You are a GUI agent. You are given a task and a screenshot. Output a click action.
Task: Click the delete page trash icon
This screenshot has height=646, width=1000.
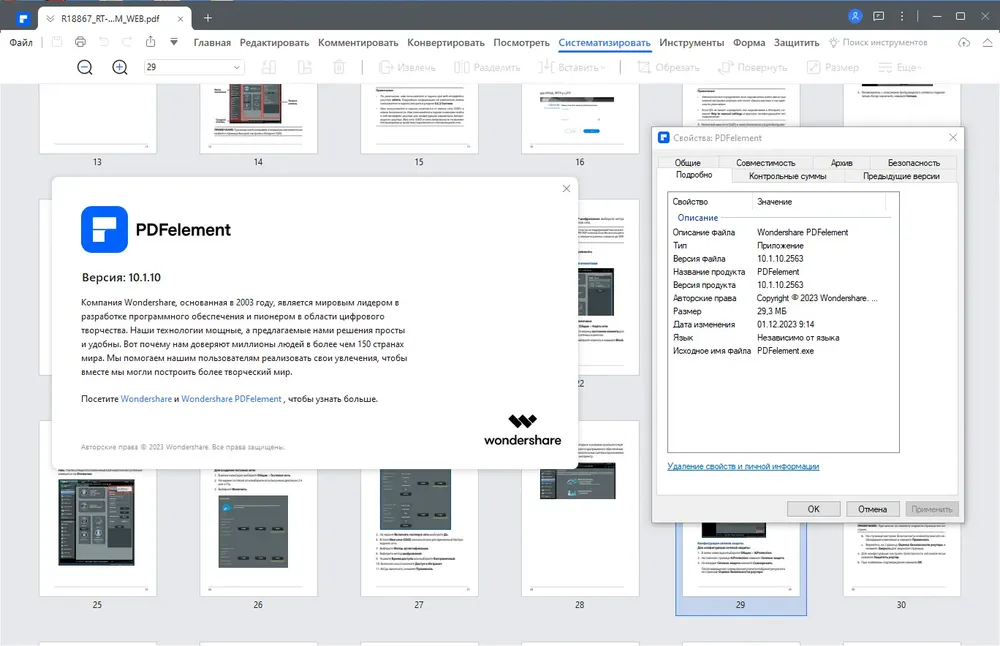pos(339,67)
